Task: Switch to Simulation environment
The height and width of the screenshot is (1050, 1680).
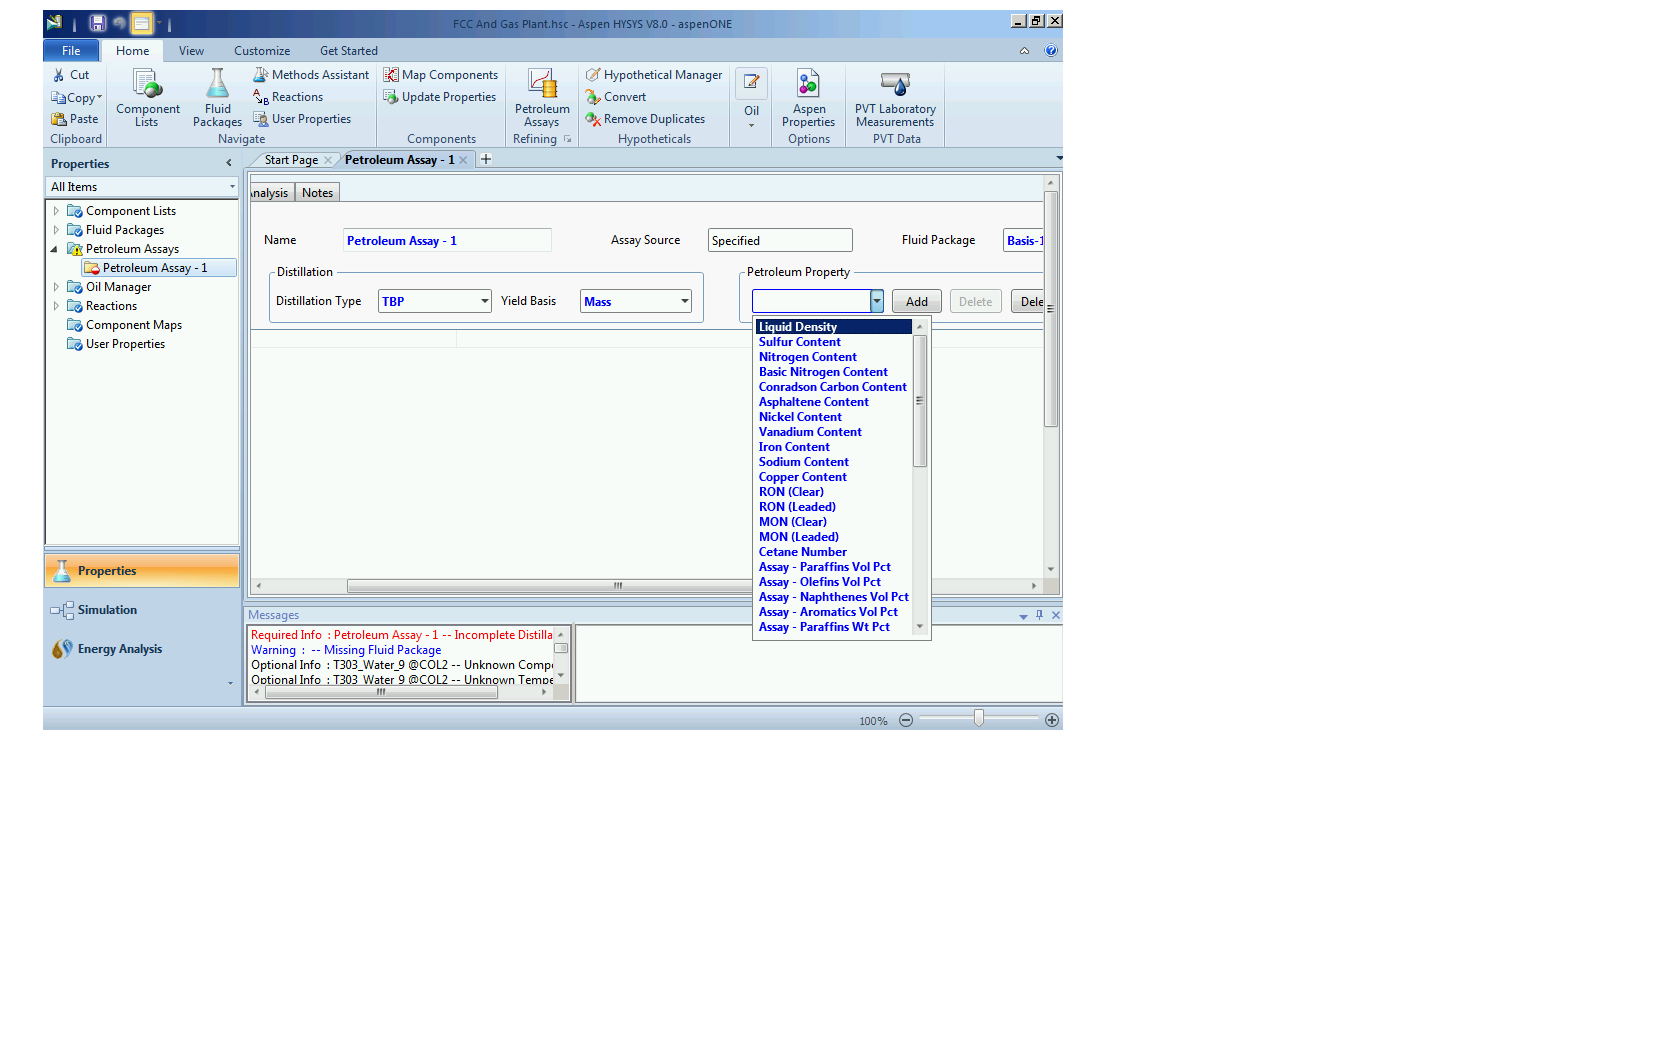Action: click(141, 610)
